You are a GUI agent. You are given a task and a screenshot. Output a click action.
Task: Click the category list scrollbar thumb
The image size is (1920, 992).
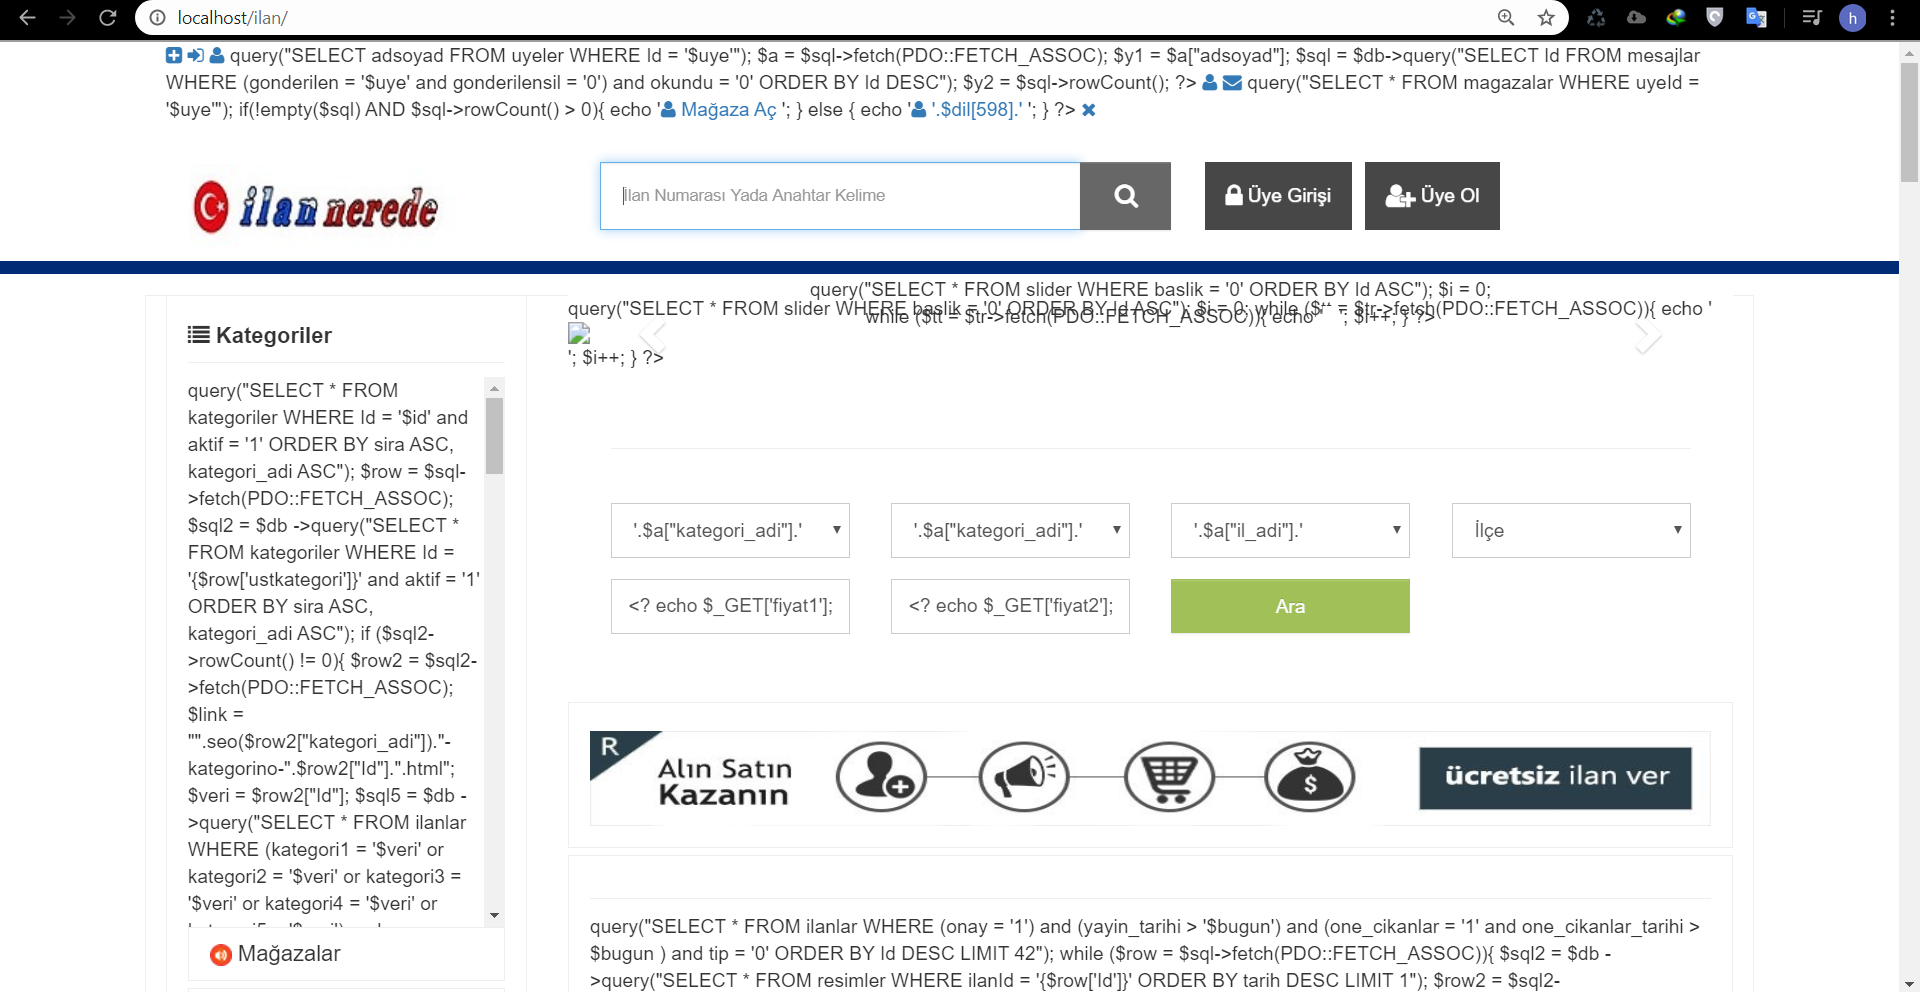pyautogui.click(x=494, y=436)
